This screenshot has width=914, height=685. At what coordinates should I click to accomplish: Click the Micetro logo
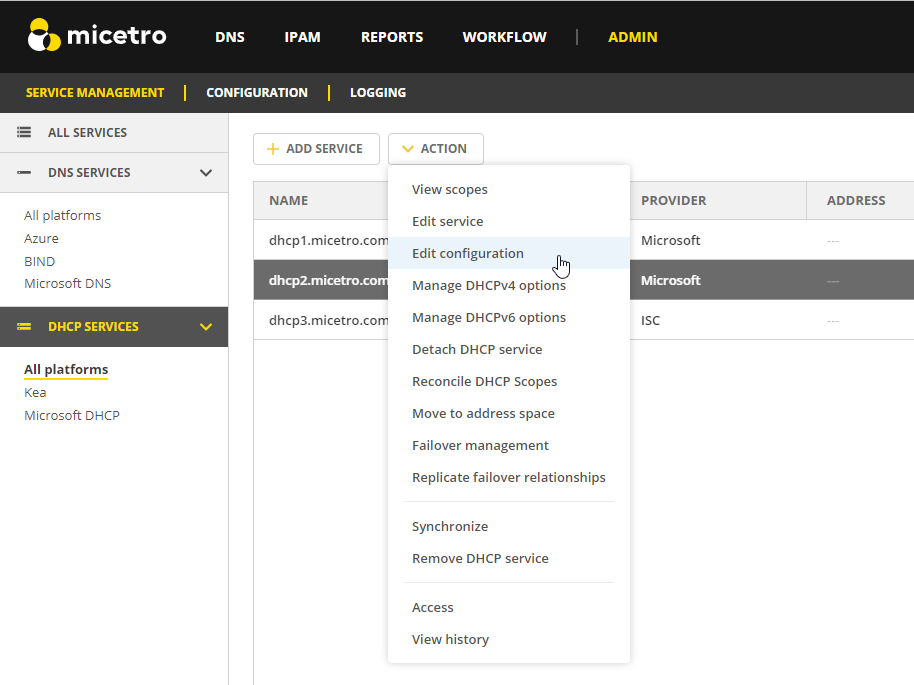97,35
